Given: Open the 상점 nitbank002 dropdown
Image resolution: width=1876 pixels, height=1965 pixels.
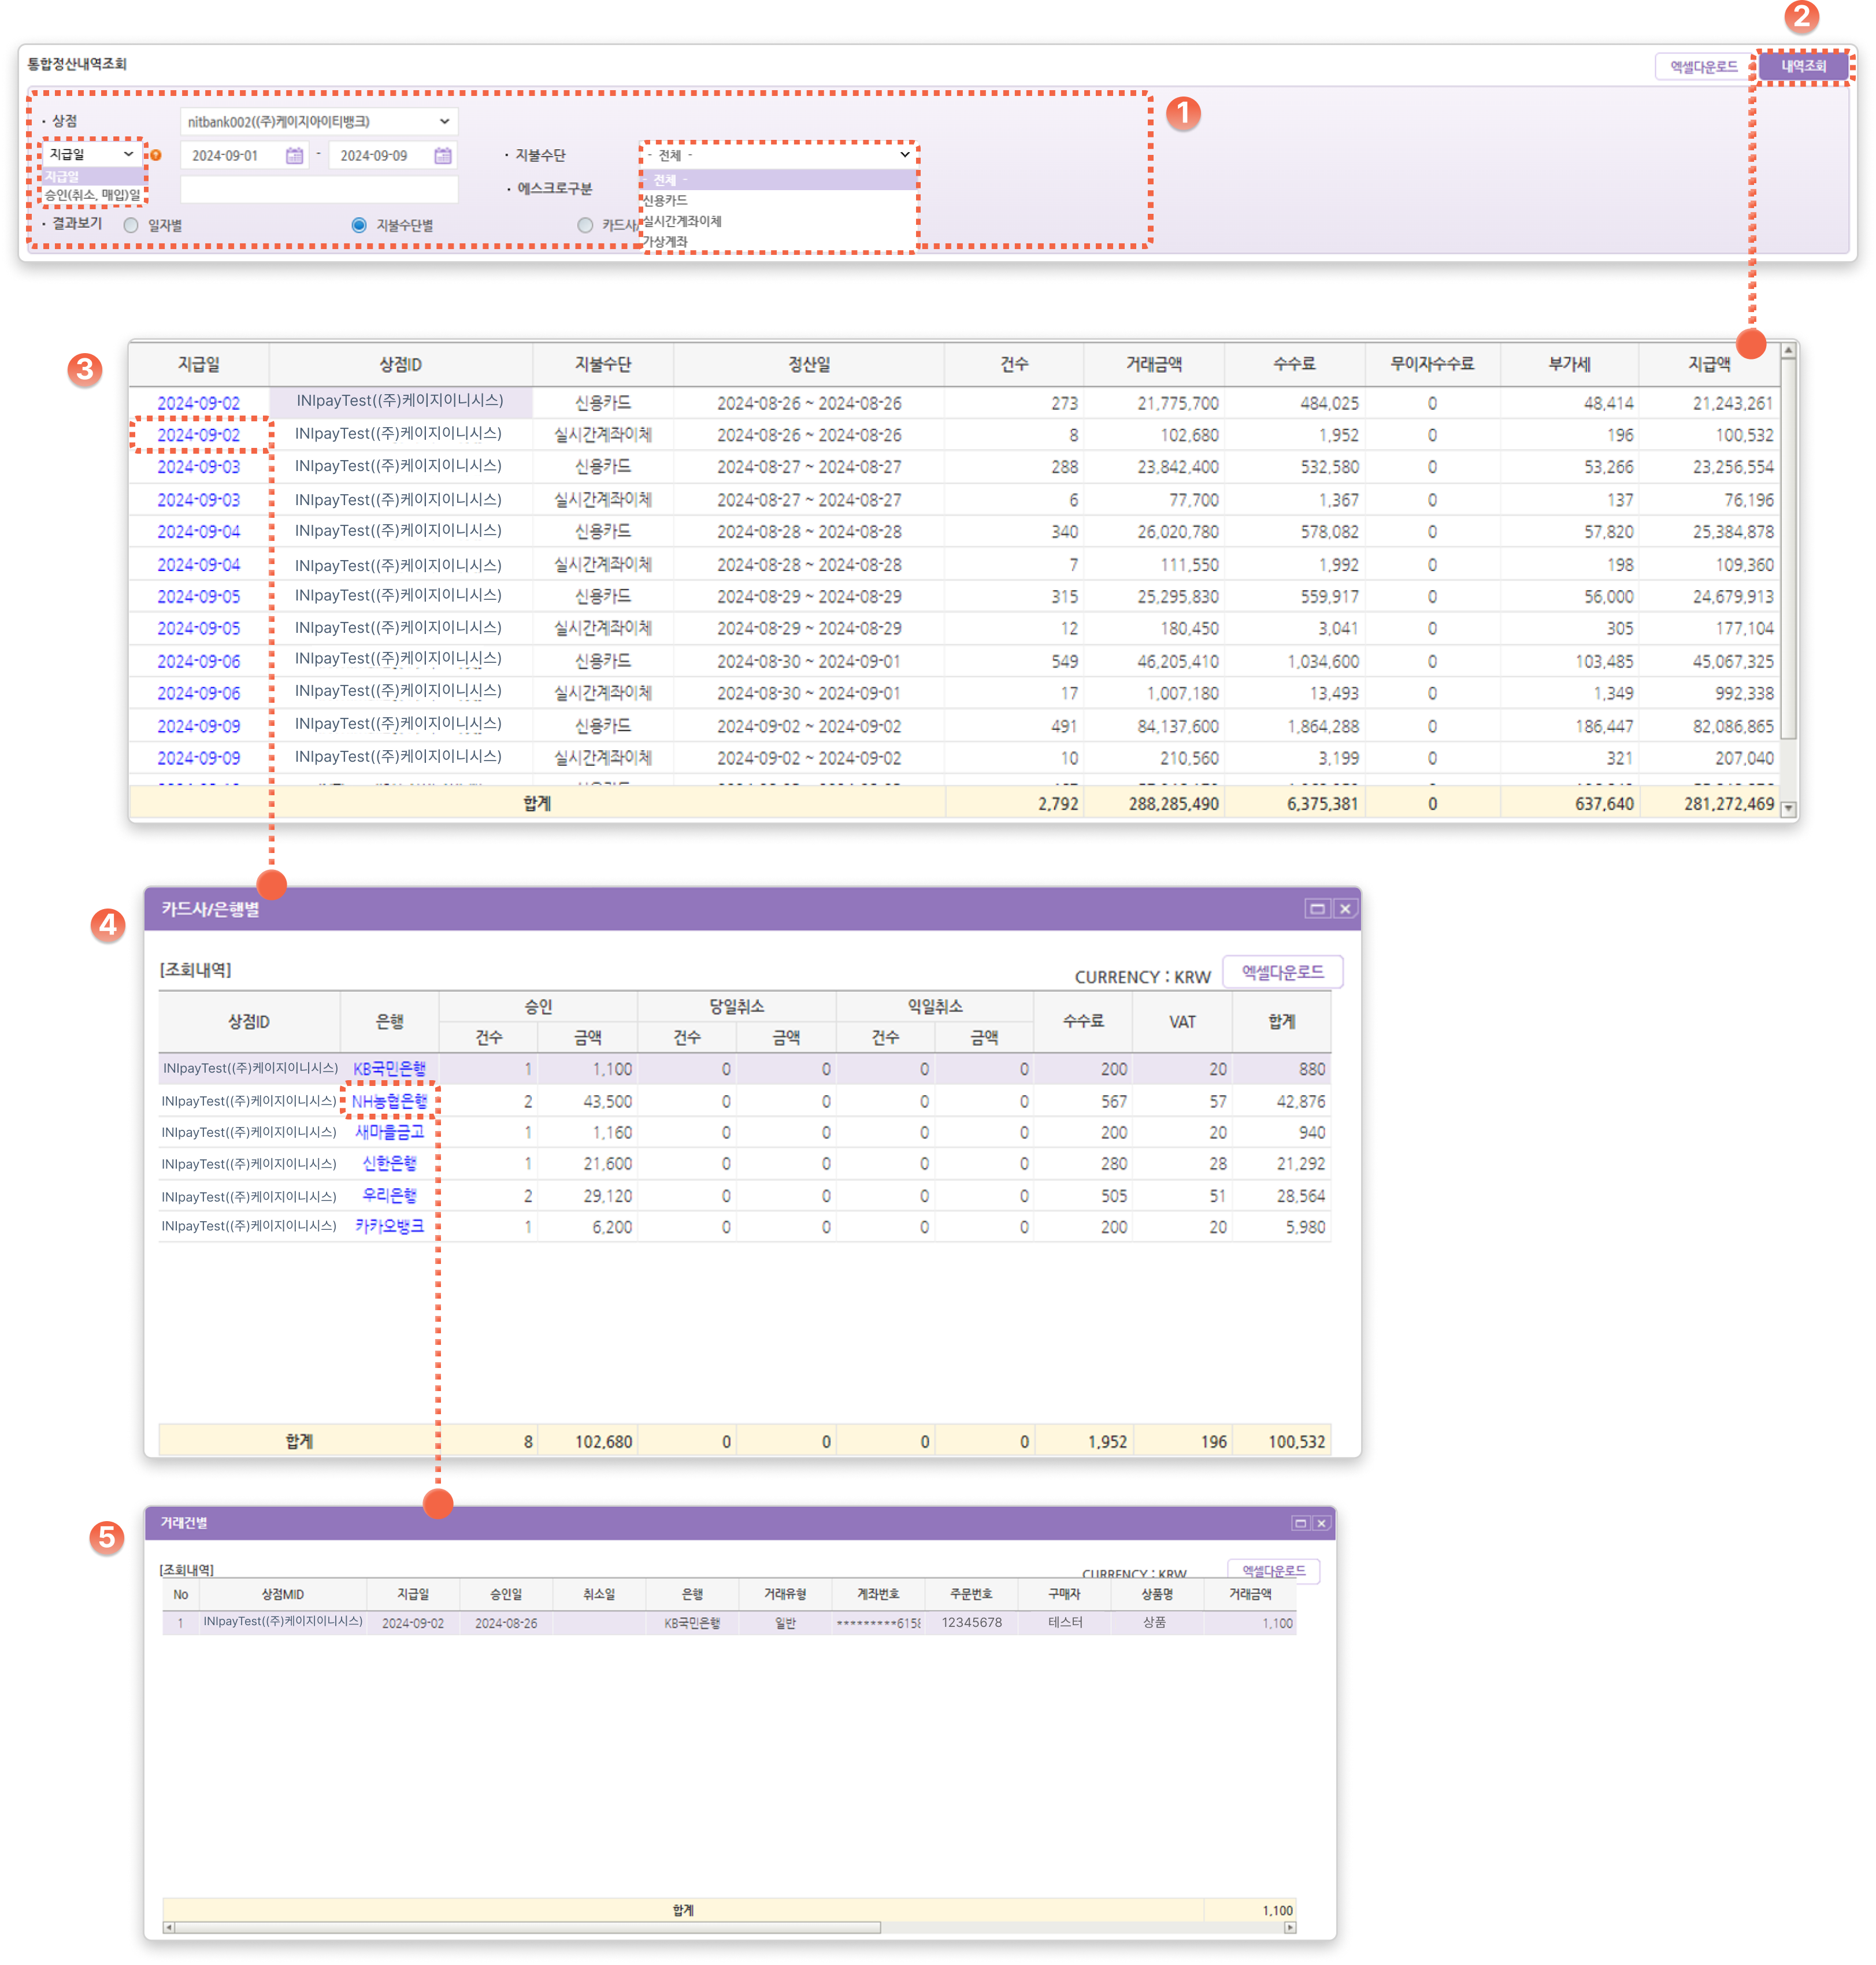Looking at the screenshot, I should pyautogui.click(x=319, y=122).
